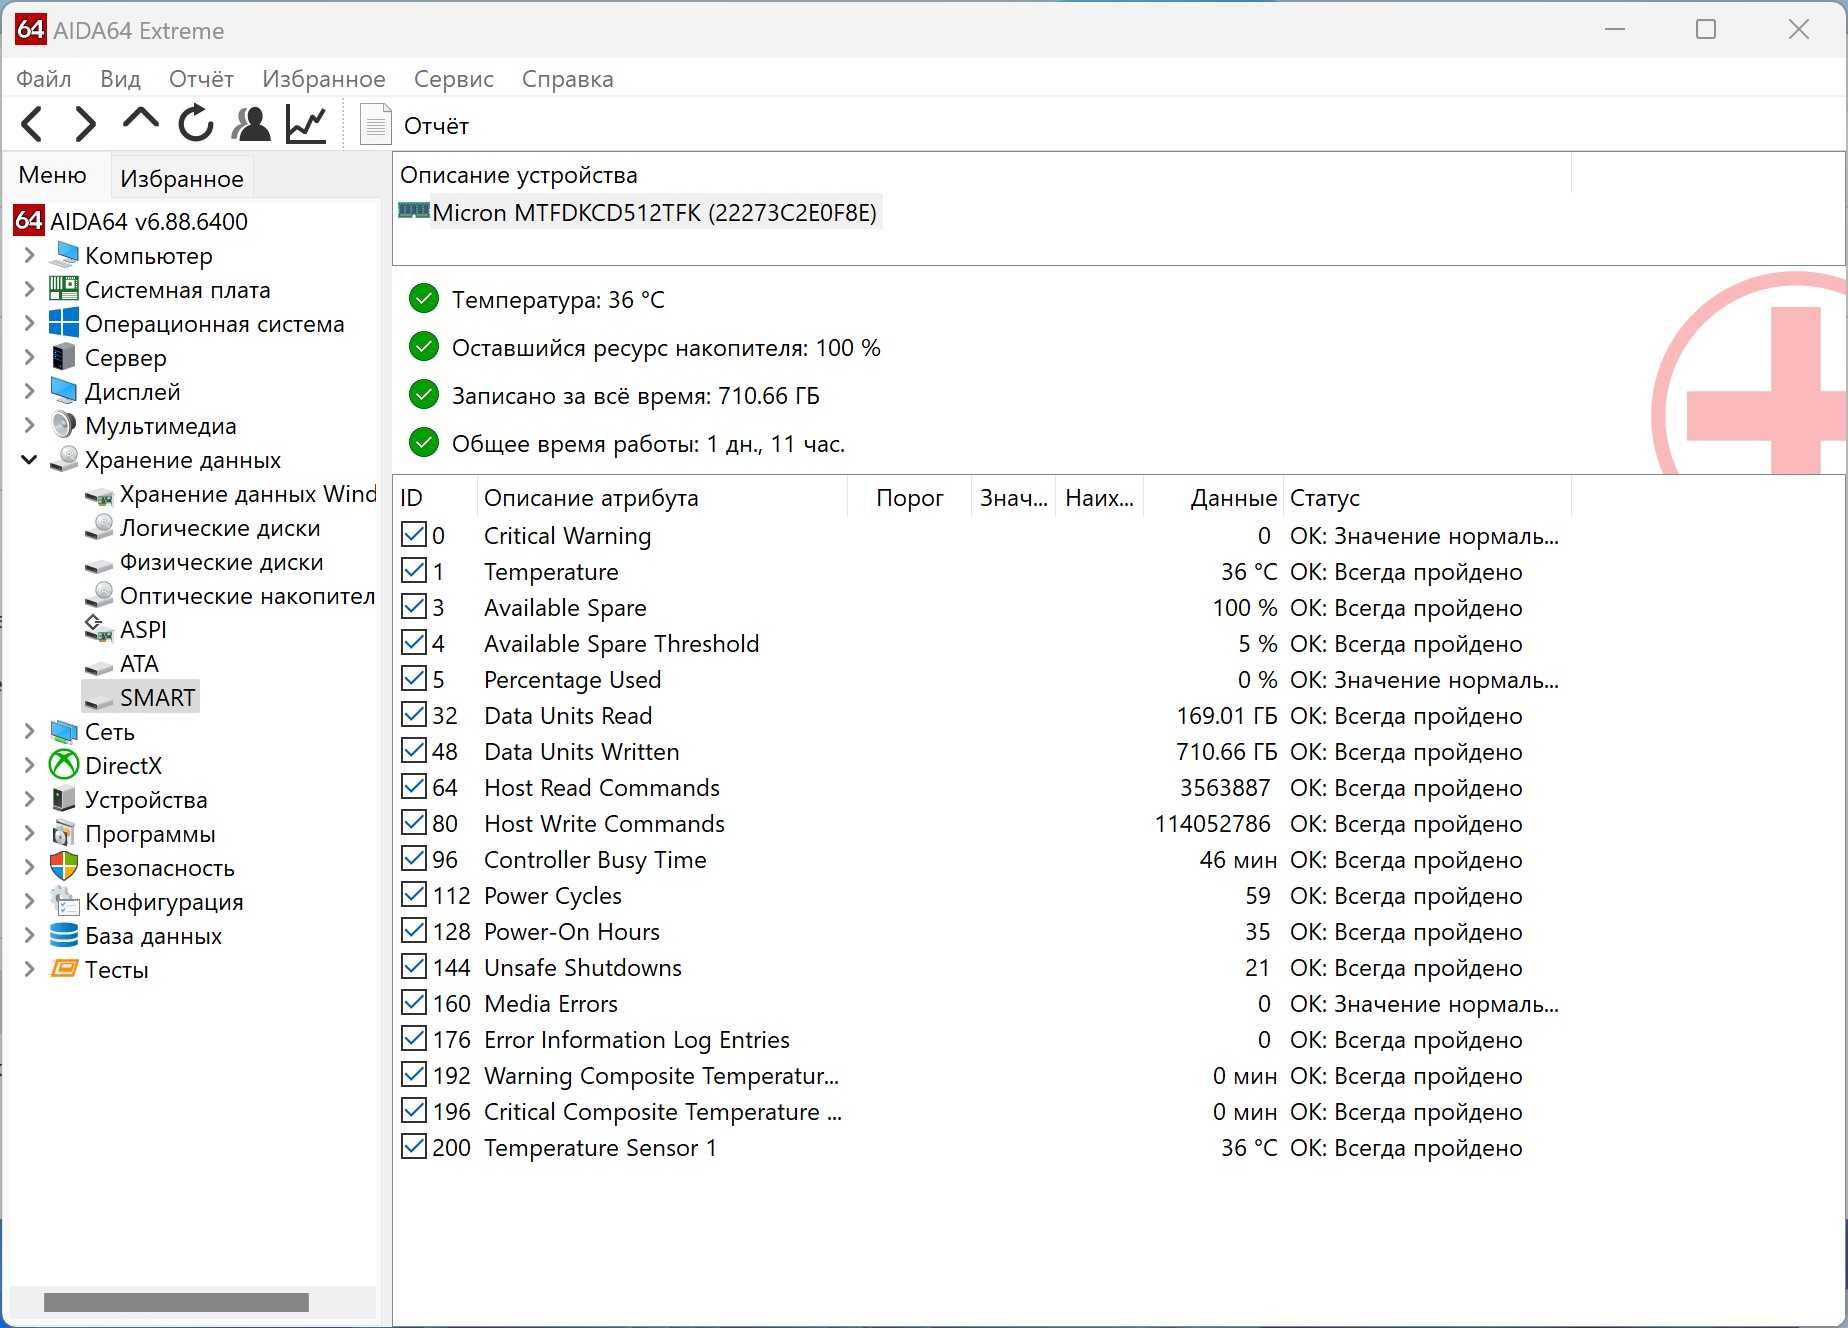Image resolution: width=1848 pixels, height=1328 pixels.
Task: Open the user icon in the toolbar
Action: pyautogui.click(x=251, y=124)
